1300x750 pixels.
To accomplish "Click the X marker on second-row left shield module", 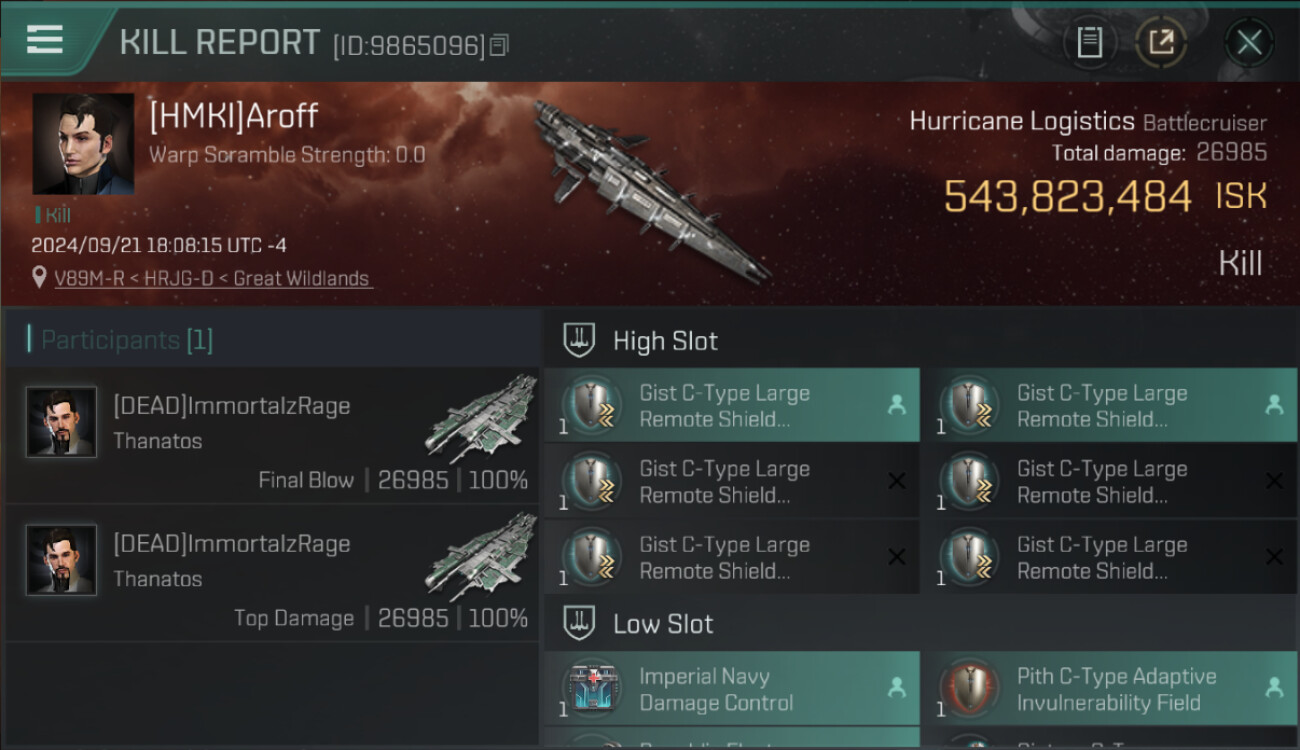I will [x=897, y=481].
